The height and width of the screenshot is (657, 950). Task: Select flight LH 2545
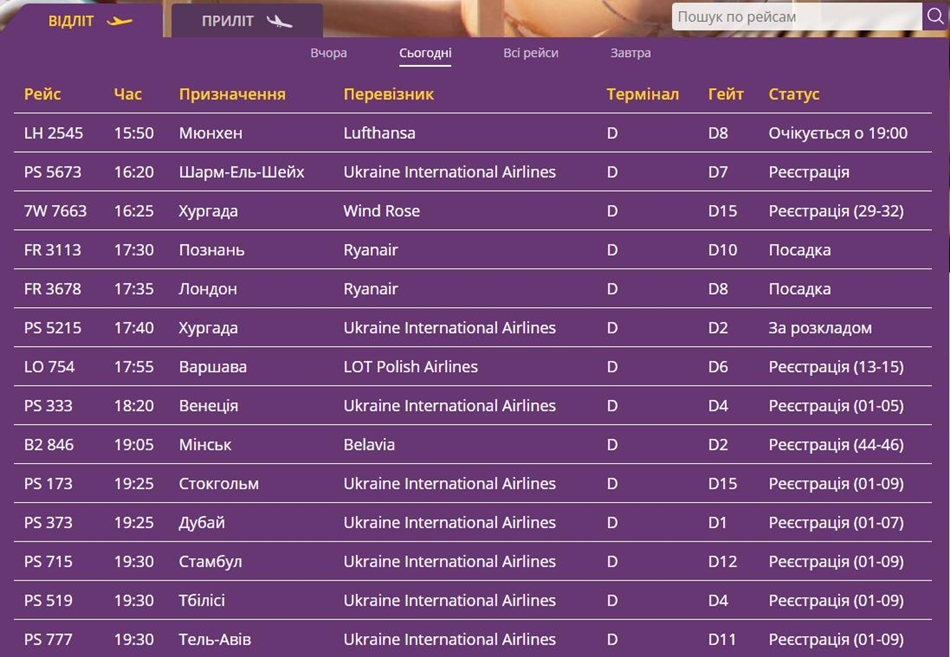pyautogui.click(x=473, y=133)
